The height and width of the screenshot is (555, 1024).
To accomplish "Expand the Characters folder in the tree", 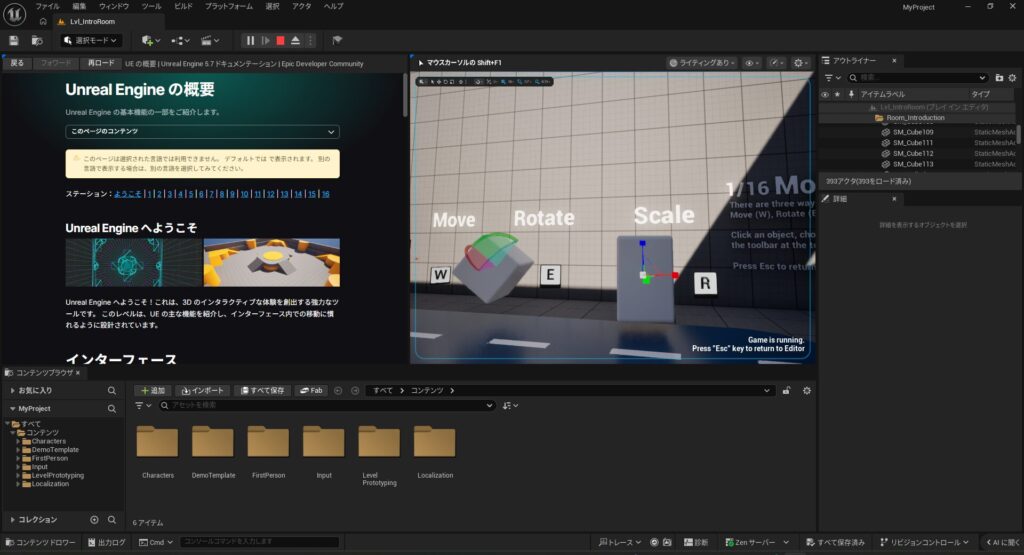I will (19, 441).
